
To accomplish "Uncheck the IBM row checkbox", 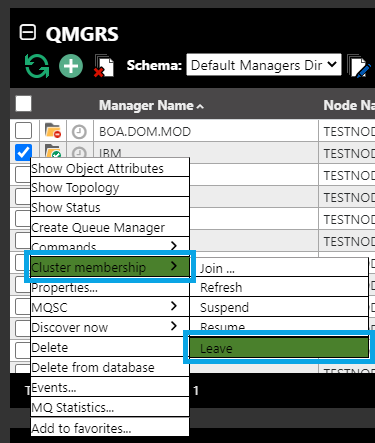I will 23,152.
